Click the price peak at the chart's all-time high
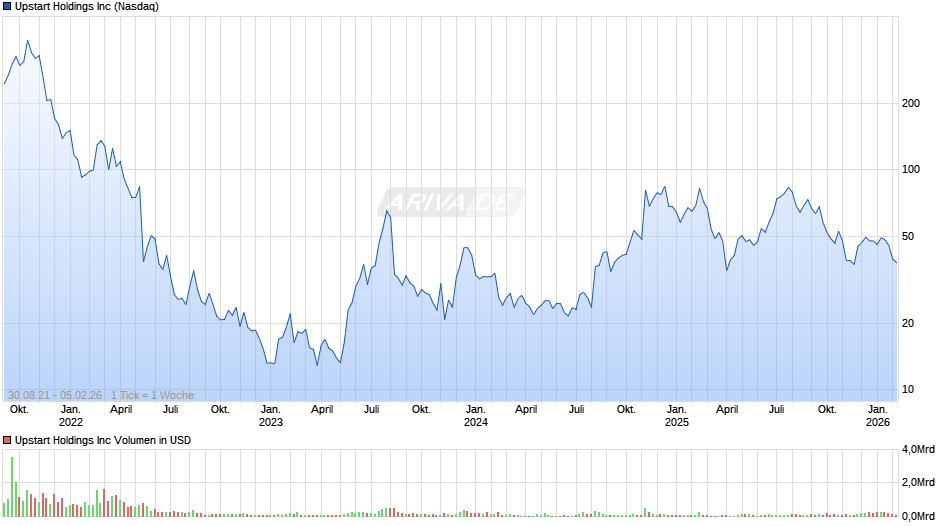Screen dimensions: 940x526 point(28,41)
